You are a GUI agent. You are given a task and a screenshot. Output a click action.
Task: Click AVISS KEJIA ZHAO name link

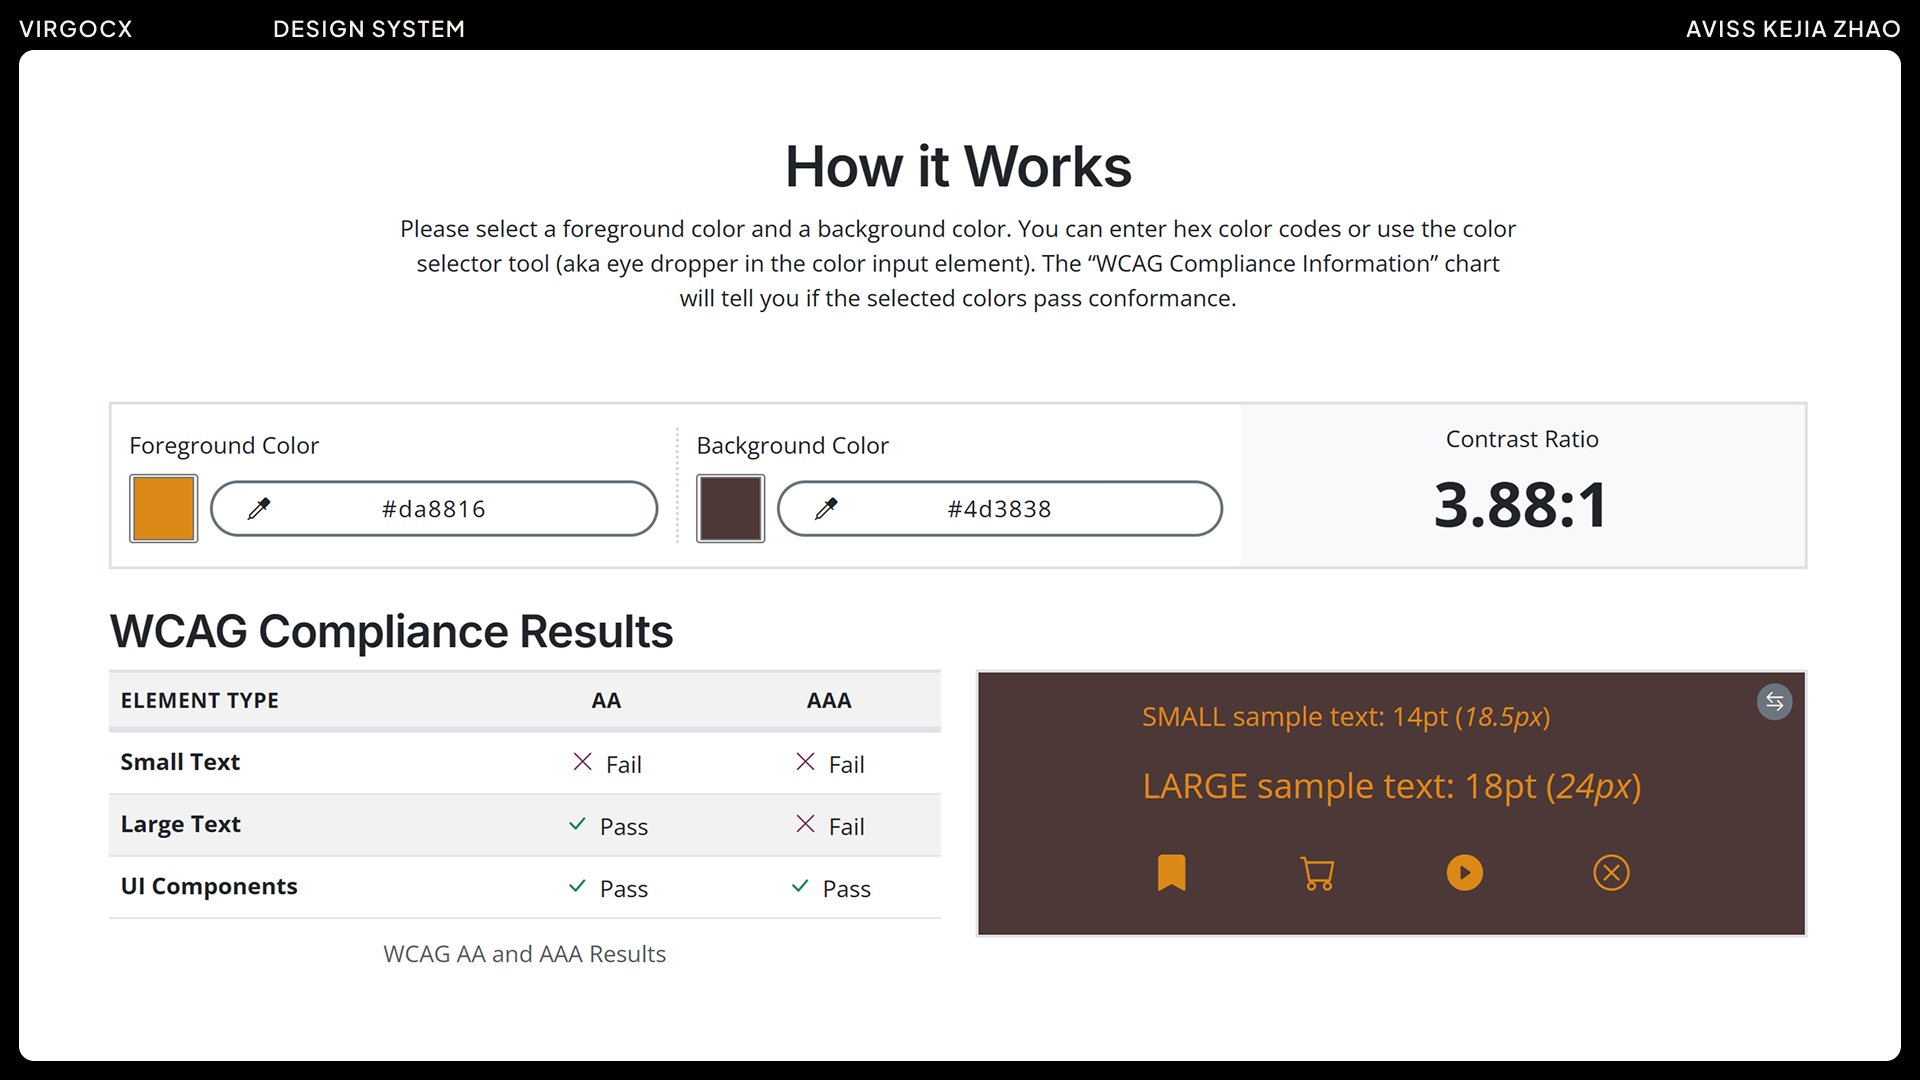point(1793,29)
